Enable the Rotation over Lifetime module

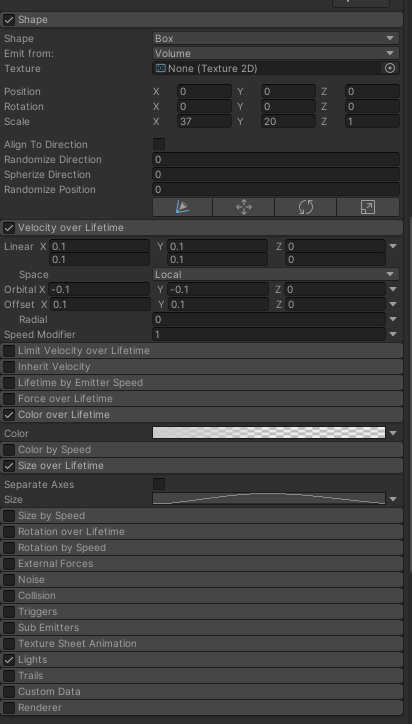point(9,532)
